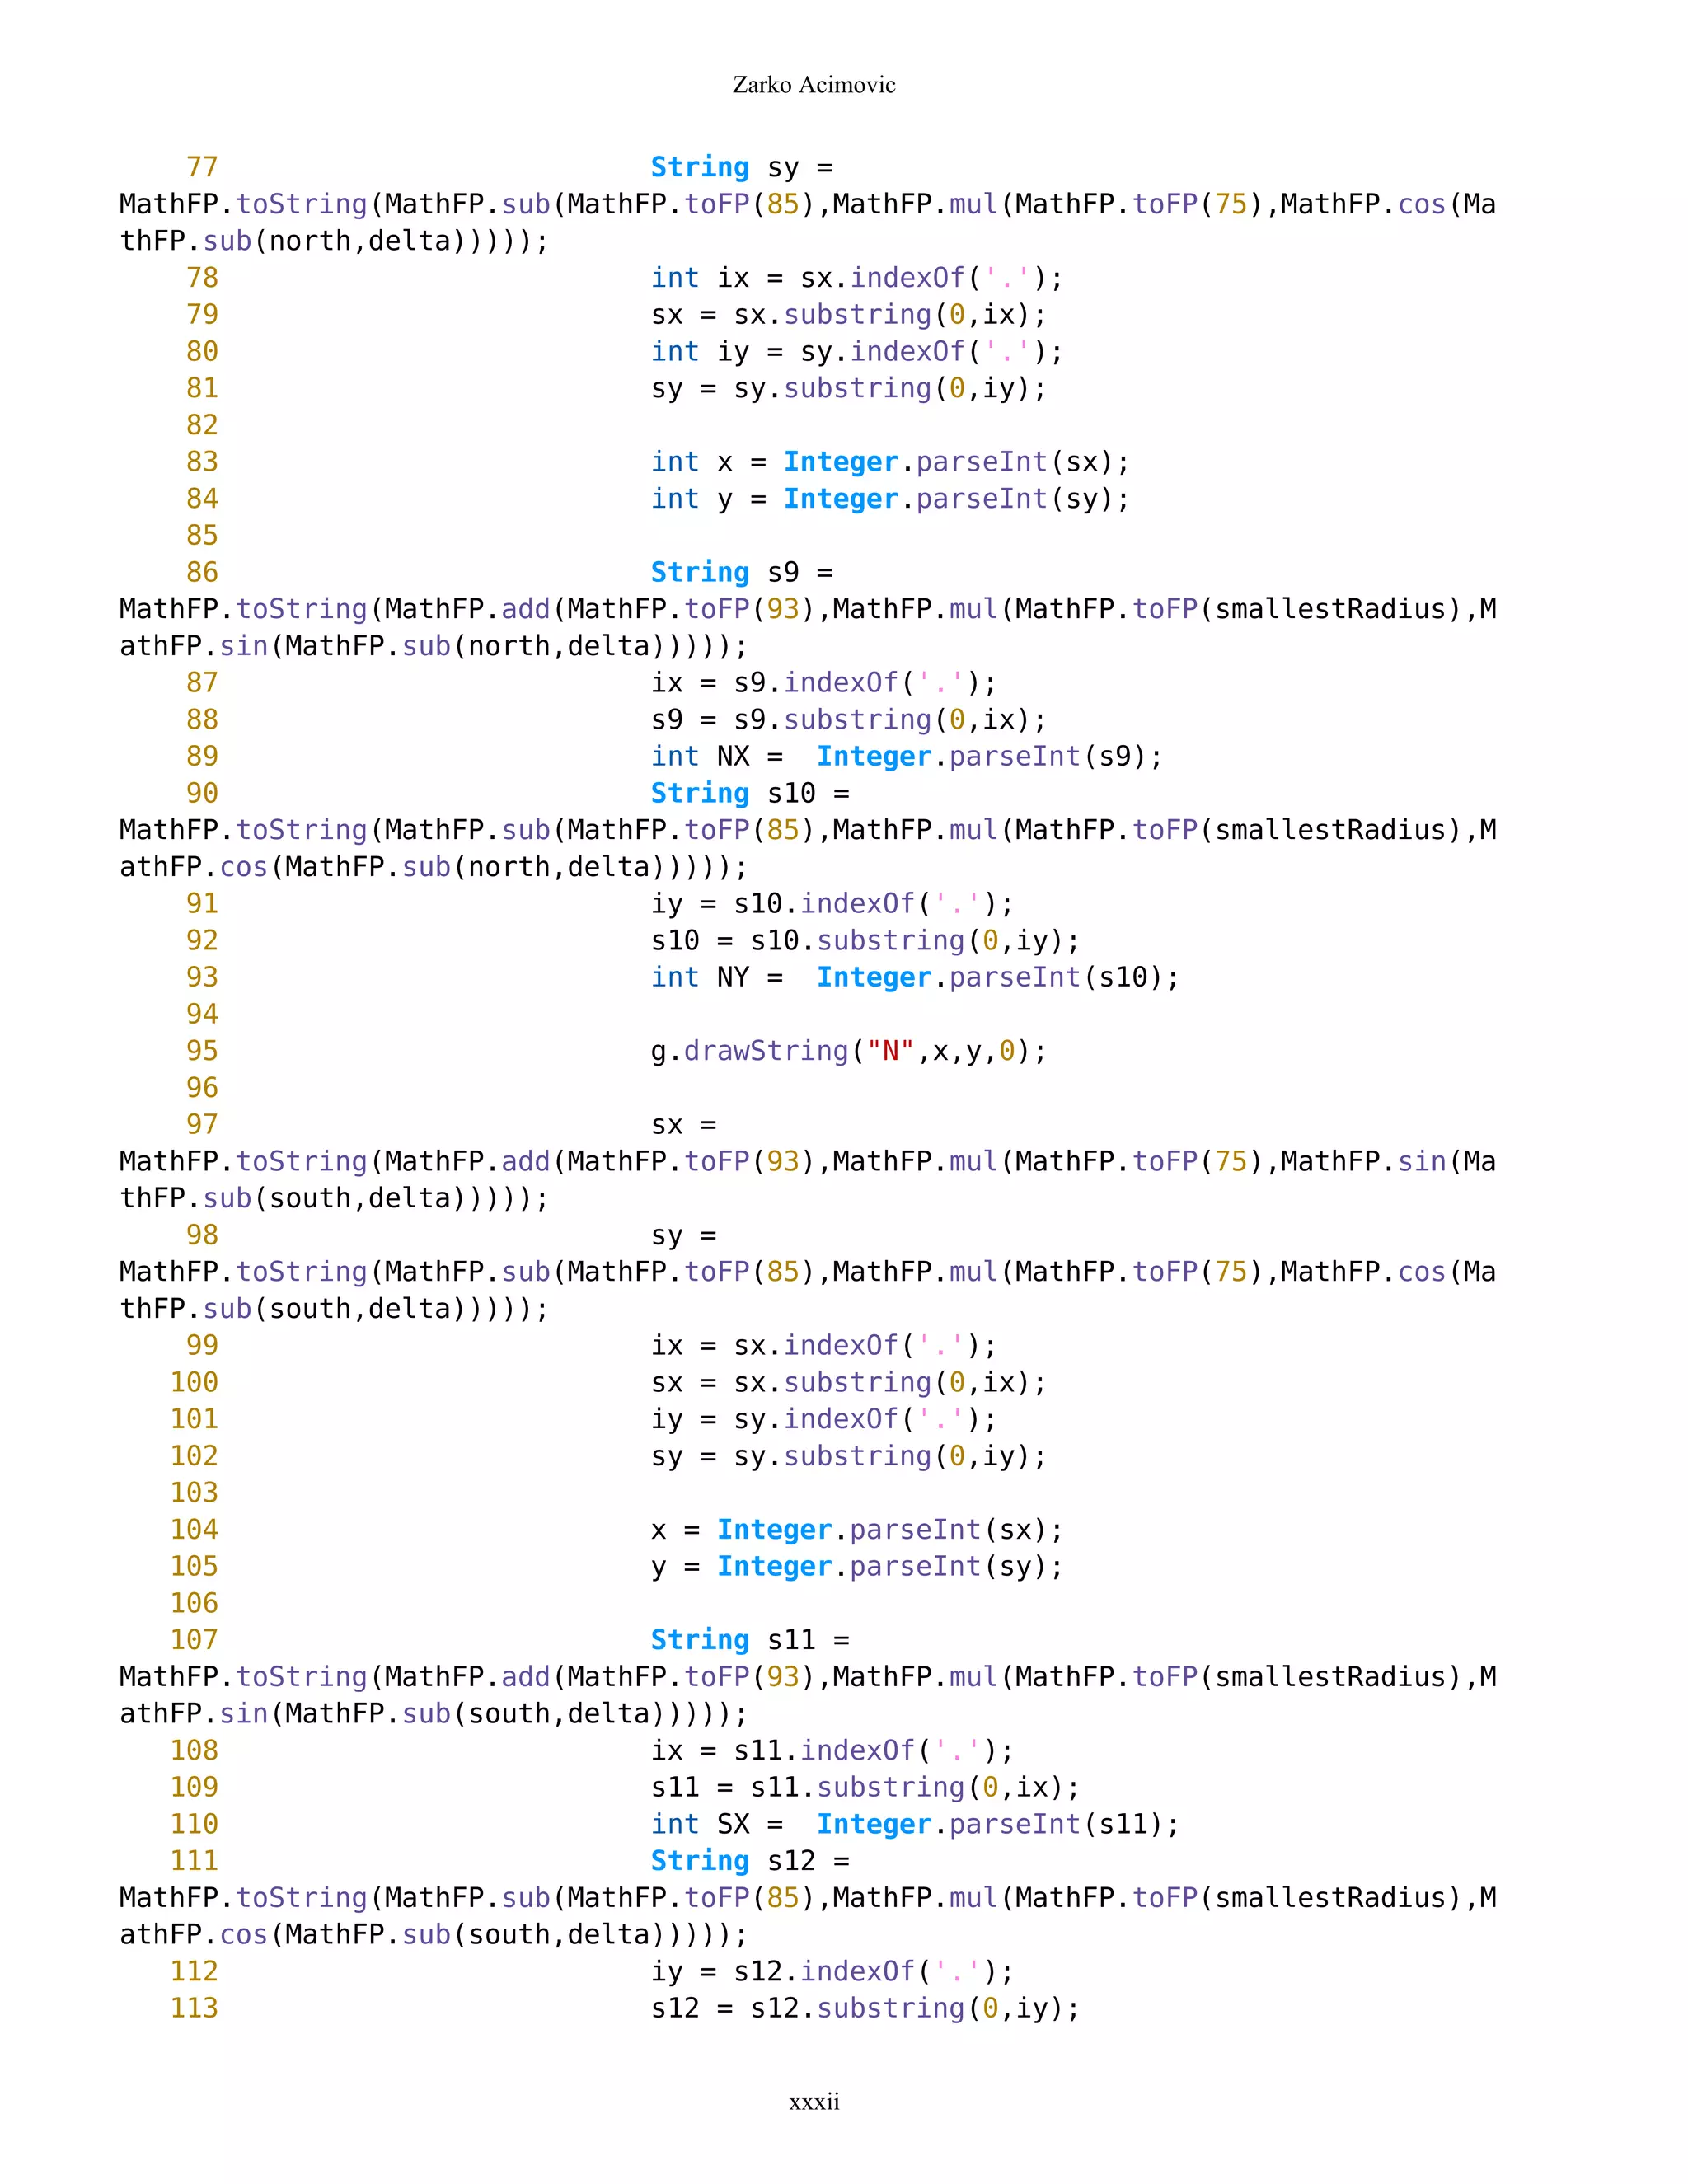Screen dimensions: 1688x2184
Task: Click 'sy = sy.substring(0,iy);' on line 81
Action: coord(849,388)
